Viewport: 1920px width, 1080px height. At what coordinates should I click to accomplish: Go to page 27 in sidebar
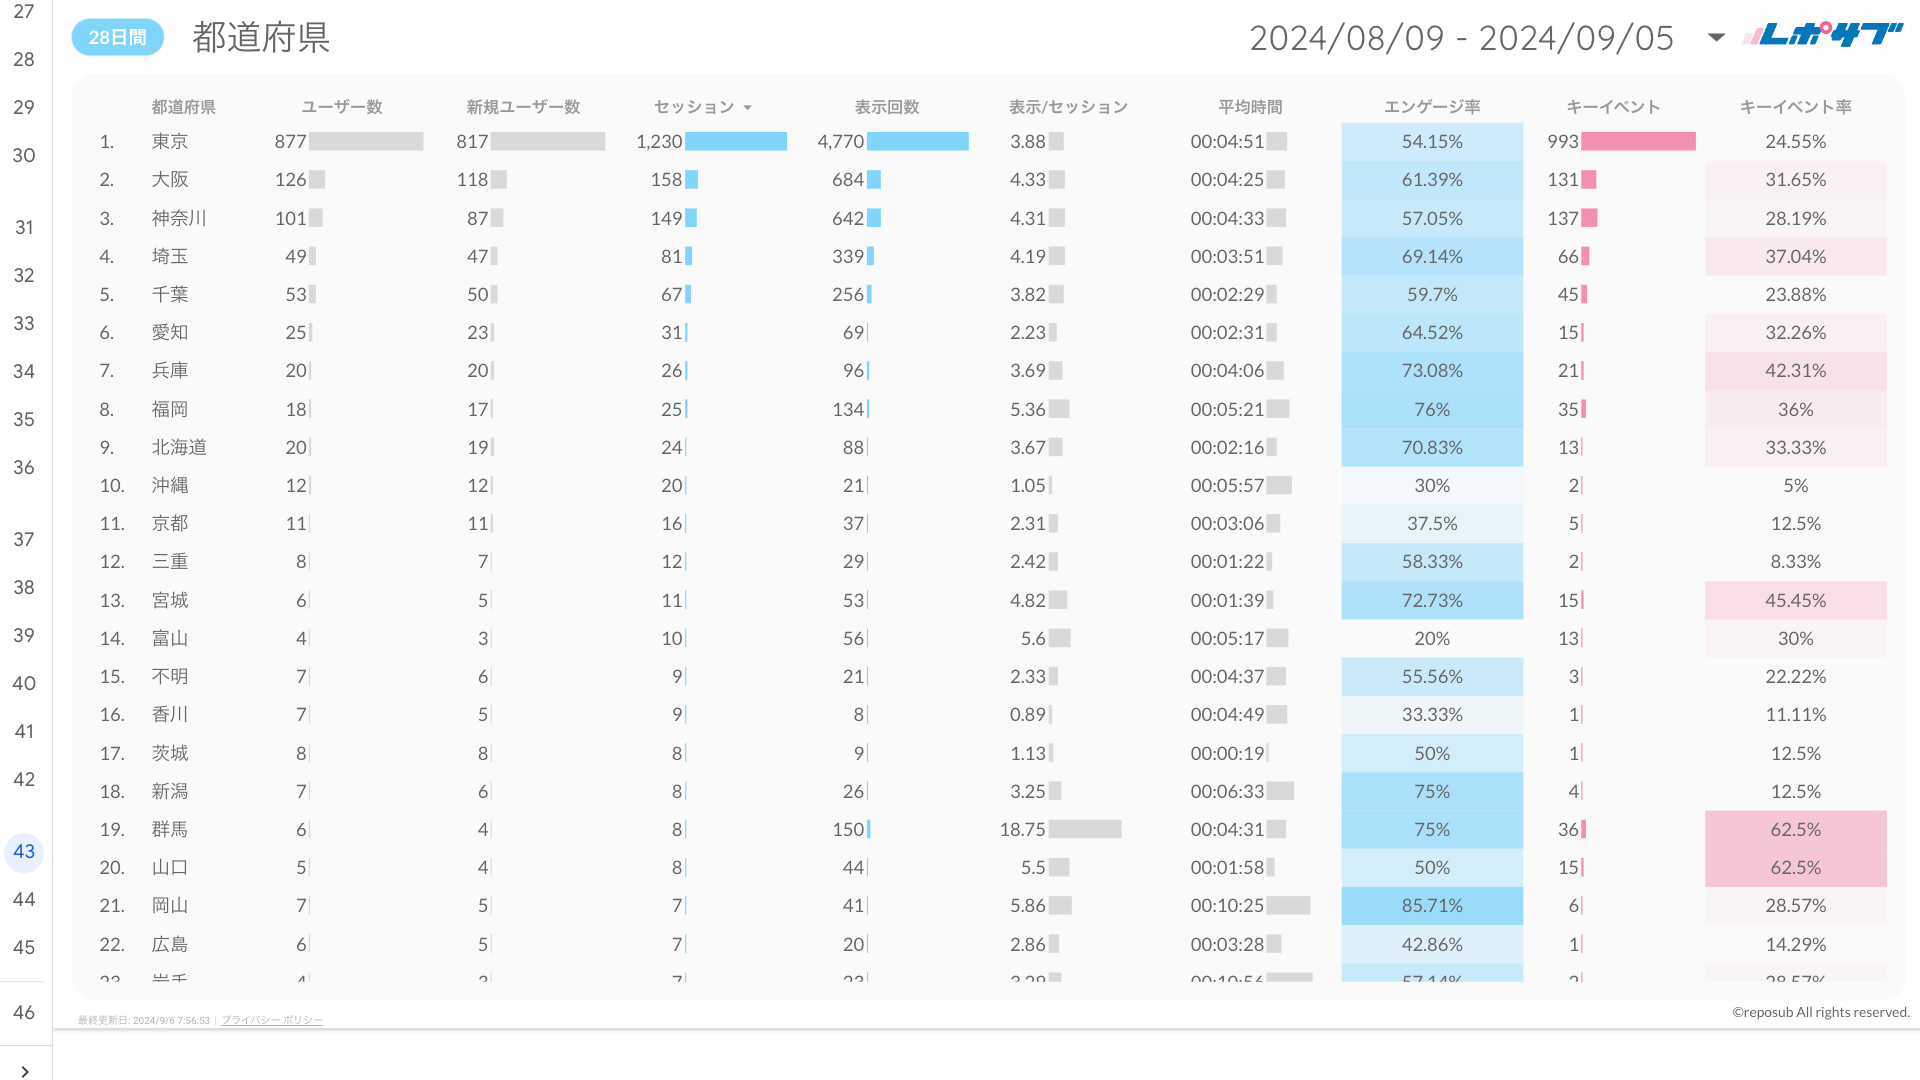coord(24,12)
